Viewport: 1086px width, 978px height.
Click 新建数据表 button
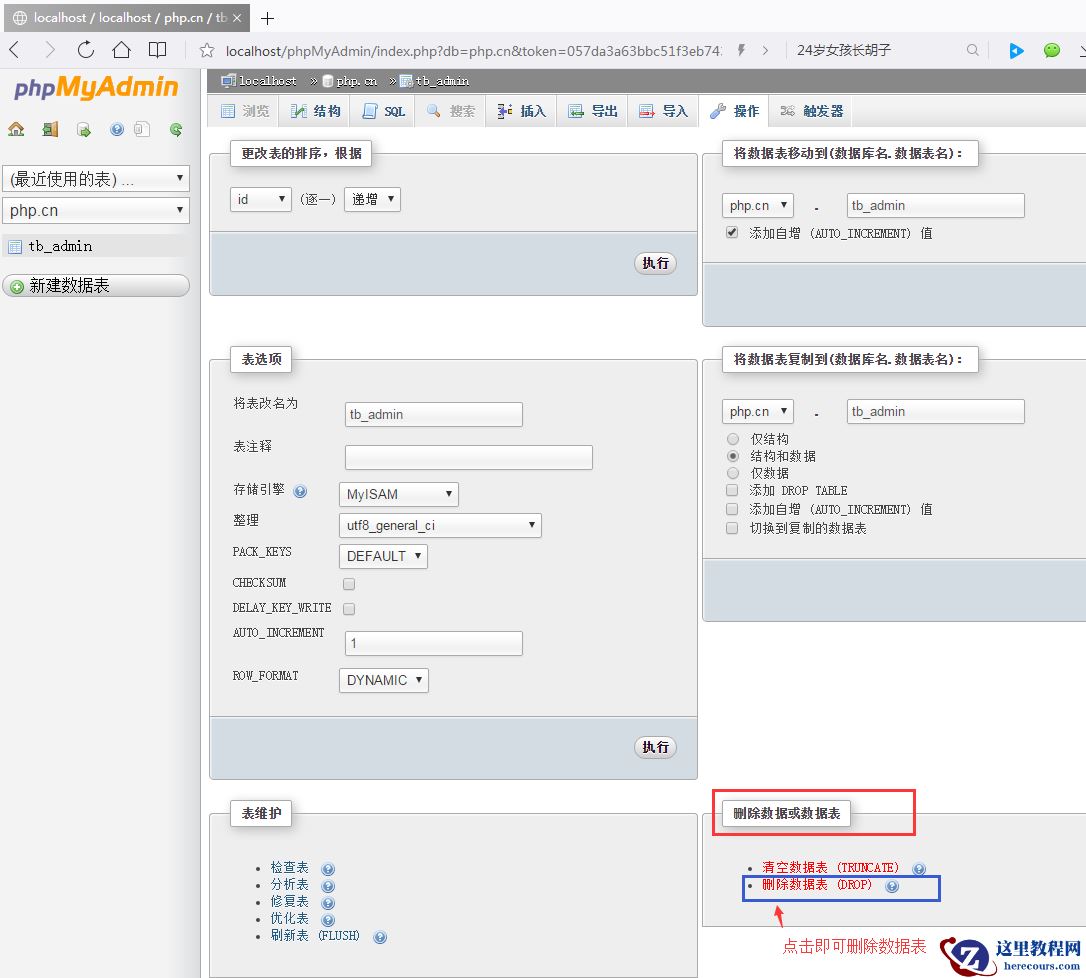coord(96,285)
